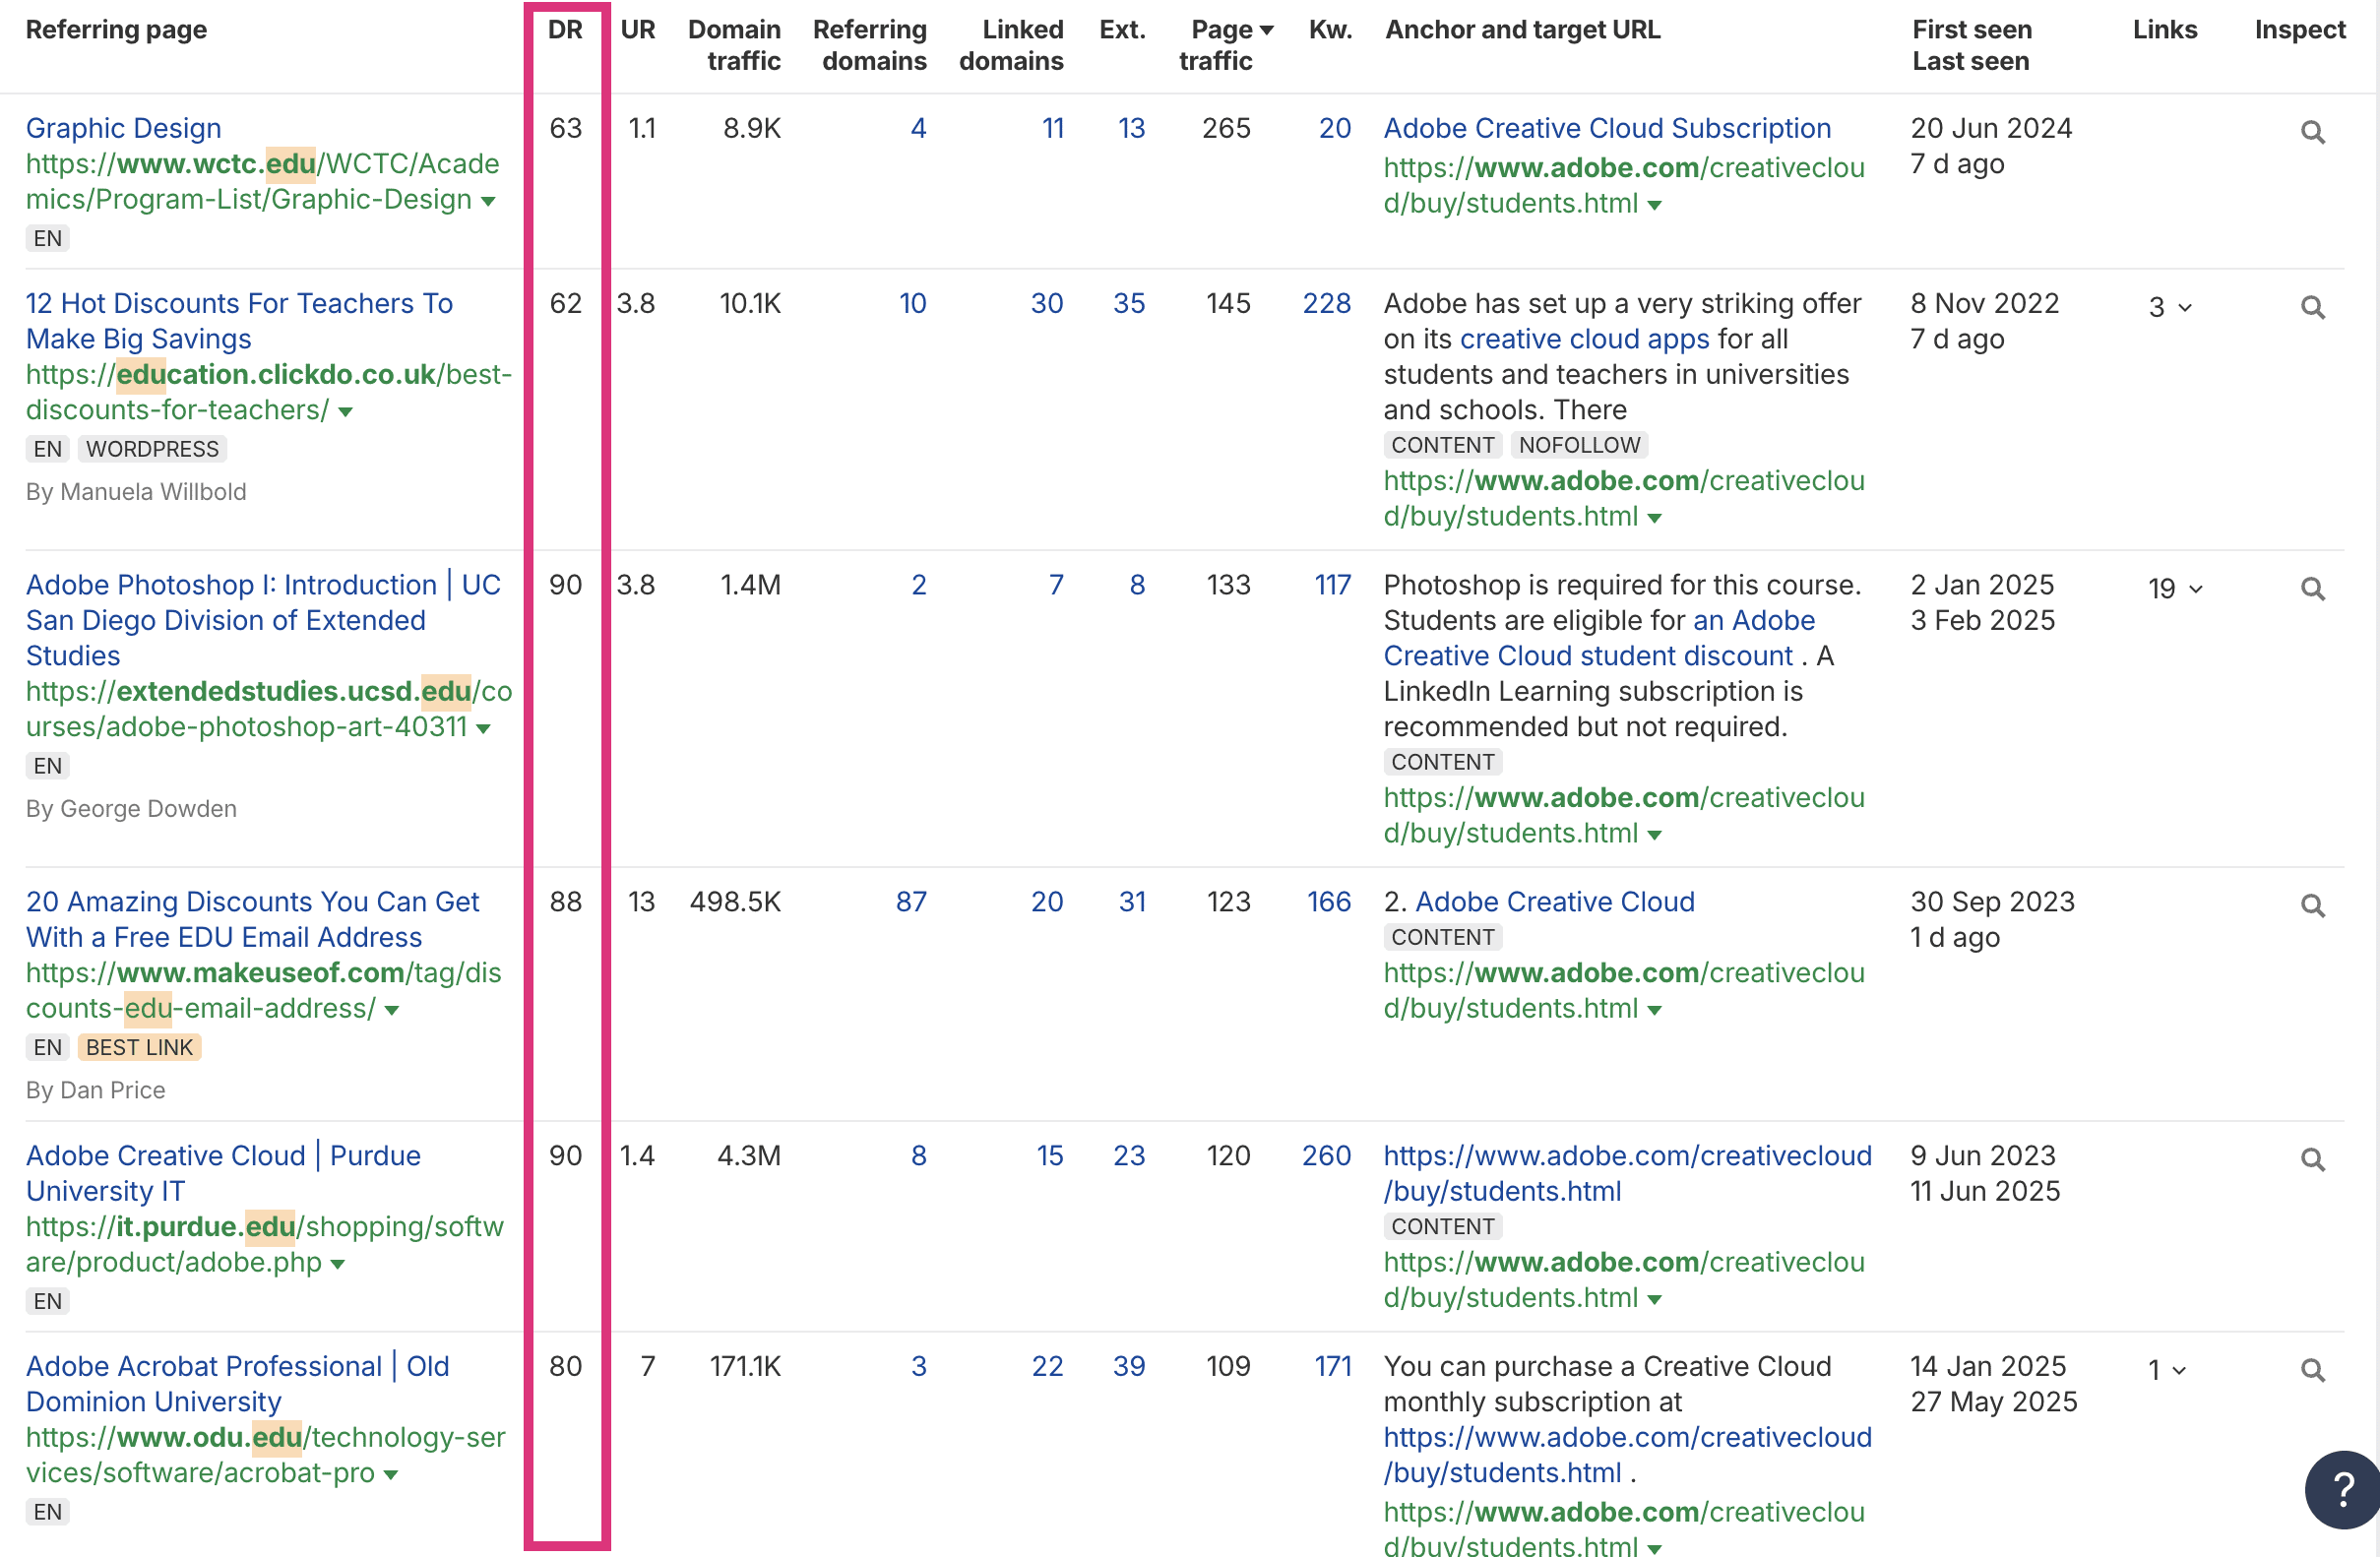The height and width of the screenshot is (1557, 2380).
Task: Expand makeuseof.com URL dropdown arrow
Action: tap(392, 1010)
